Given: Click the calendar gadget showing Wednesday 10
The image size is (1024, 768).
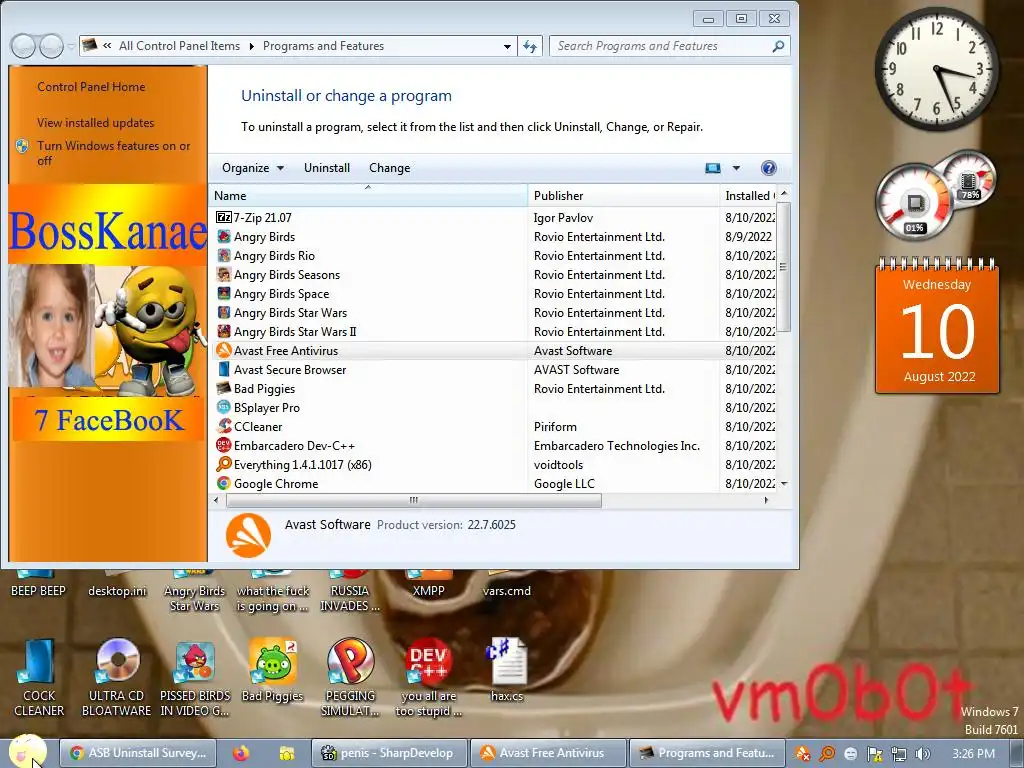Looking at the screenshot, I should (937, 325).
